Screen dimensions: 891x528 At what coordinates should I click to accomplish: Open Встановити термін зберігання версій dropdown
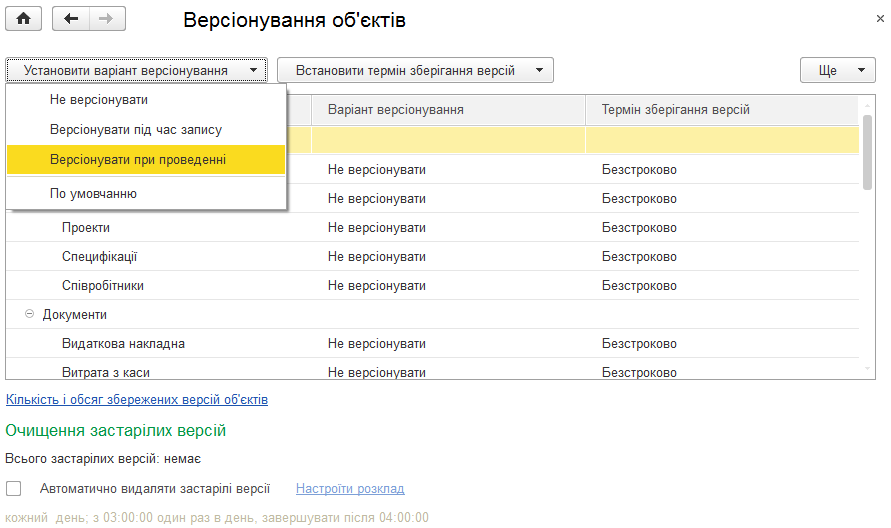click(415, 70)
